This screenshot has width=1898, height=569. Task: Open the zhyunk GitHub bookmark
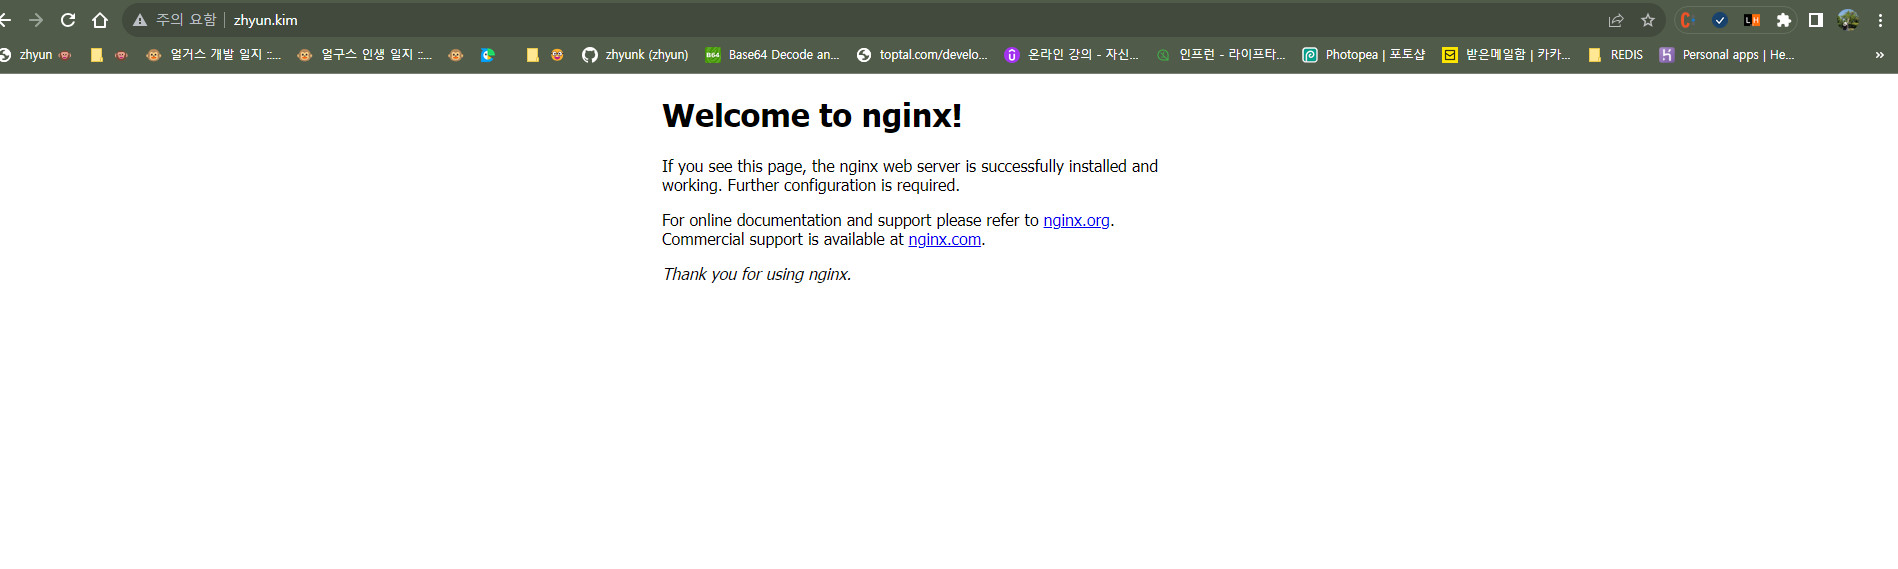(636, 55)
